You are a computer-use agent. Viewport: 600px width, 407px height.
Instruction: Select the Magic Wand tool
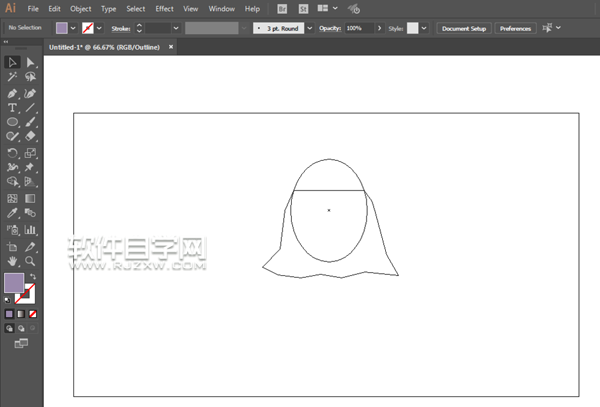click(13, 77)
